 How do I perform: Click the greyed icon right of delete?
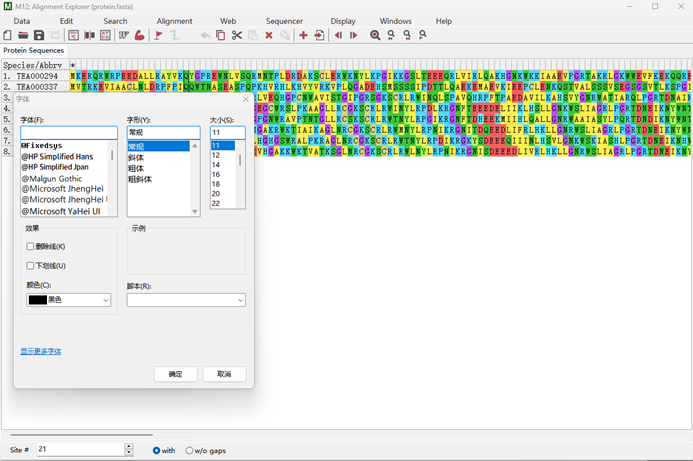click(285, 35)
